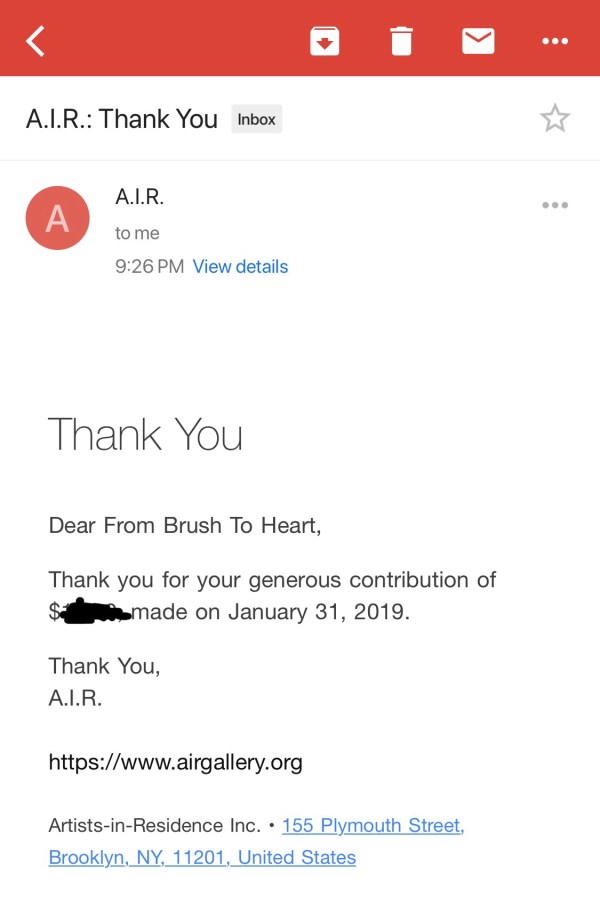Tap the sender name A.I.R.
600x915 pixels.
pos(139,197)
